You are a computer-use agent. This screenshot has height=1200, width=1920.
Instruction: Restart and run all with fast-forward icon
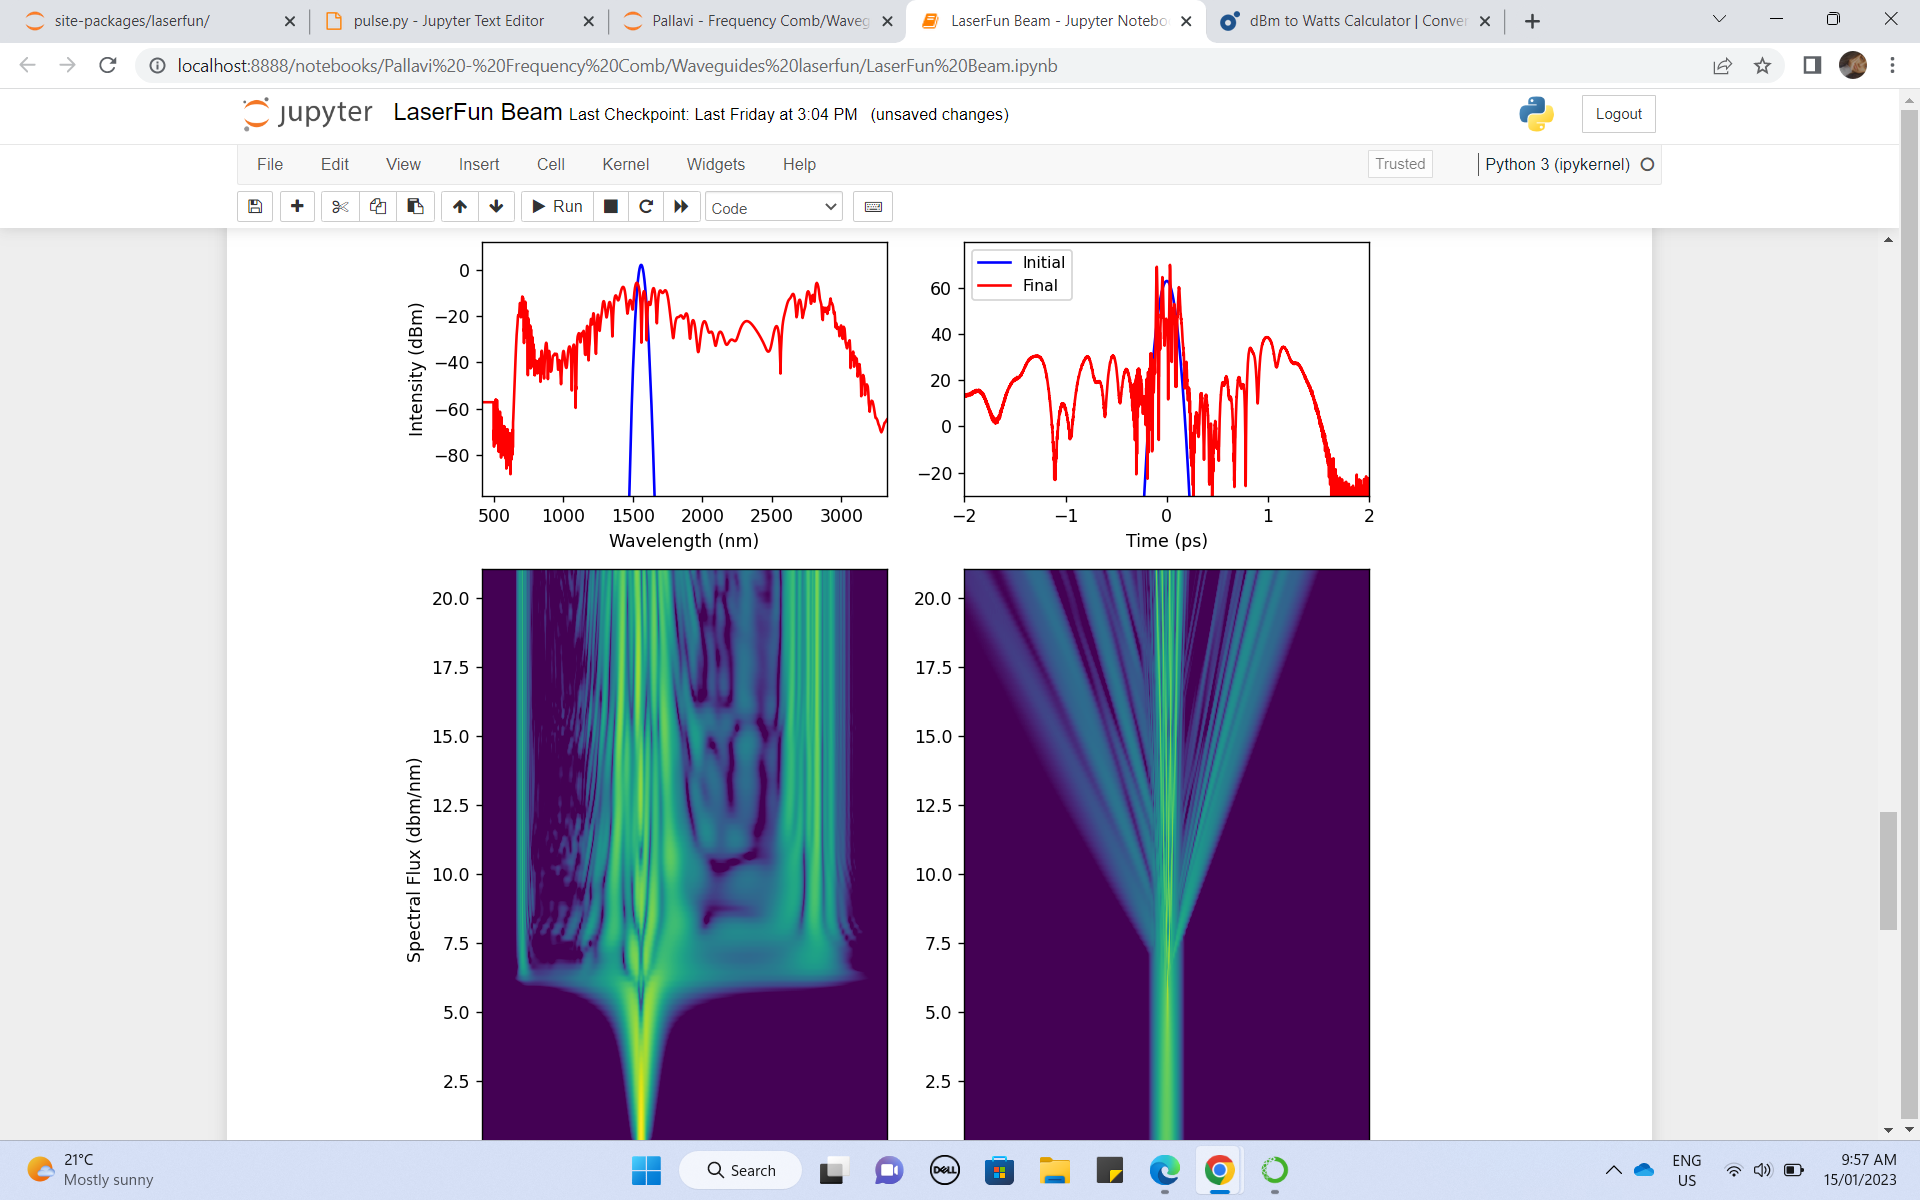681,206
